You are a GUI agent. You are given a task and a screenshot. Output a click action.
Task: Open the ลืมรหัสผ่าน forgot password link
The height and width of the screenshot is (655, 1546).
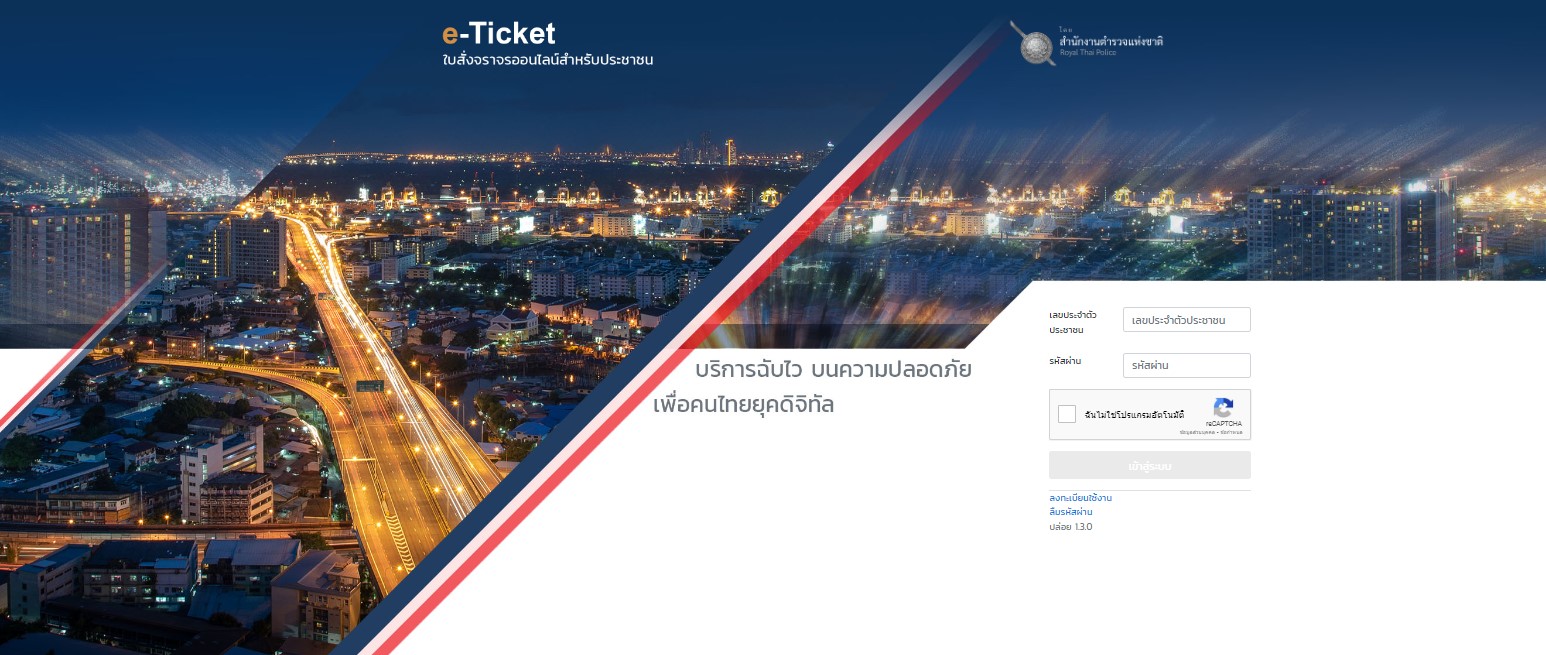(x=1071, y=512)
